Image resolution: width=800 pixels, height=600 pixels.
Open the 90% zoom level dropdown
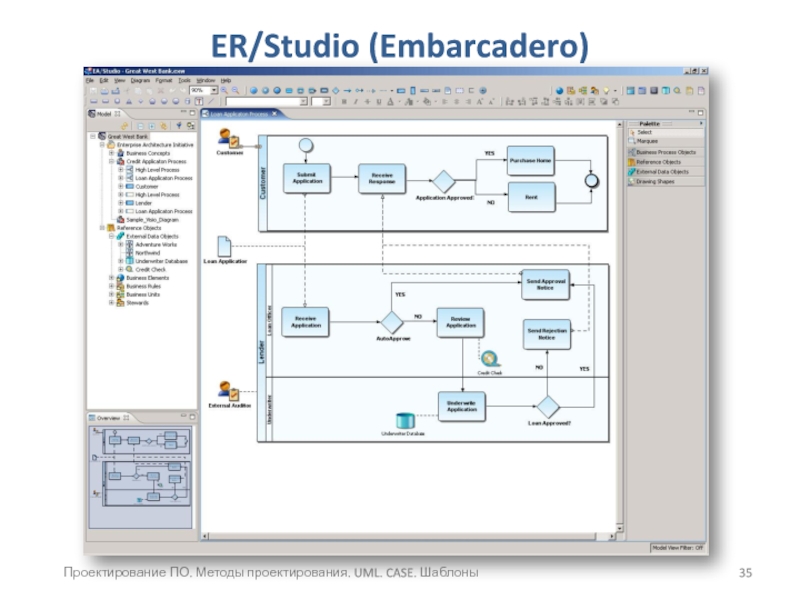(x=214, y=90)
